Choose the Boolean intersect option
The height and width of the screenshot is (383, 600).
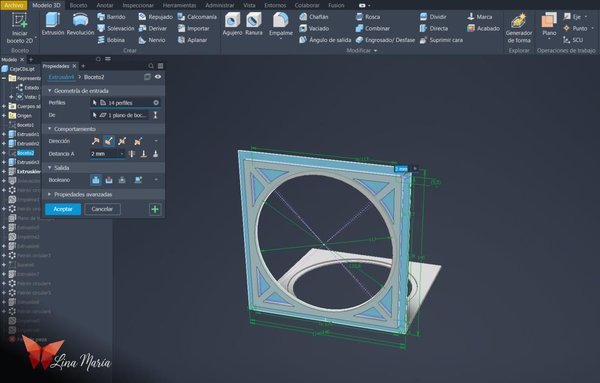pos(122,180)
